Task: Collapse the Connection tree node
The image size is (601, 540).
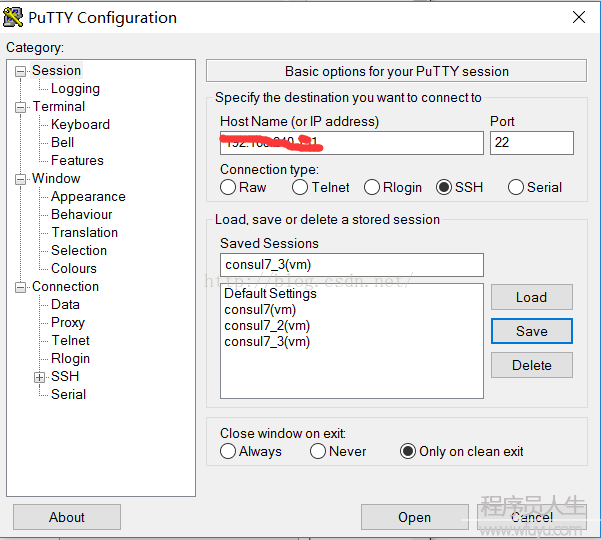Action: 20,287
